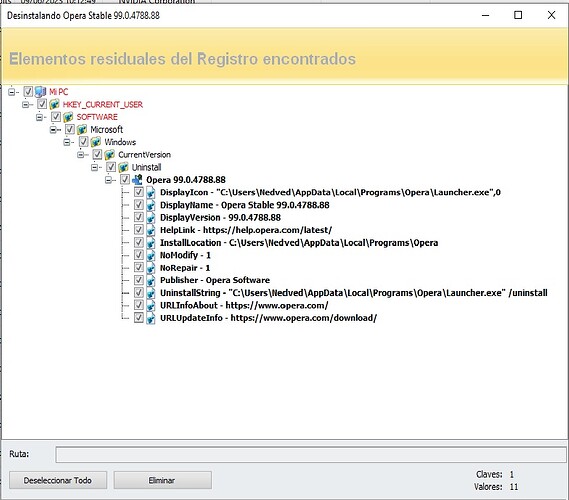Toggle the CurrentVersion key checkbox
Screen dimensions: 569x500
coord(97,154)
